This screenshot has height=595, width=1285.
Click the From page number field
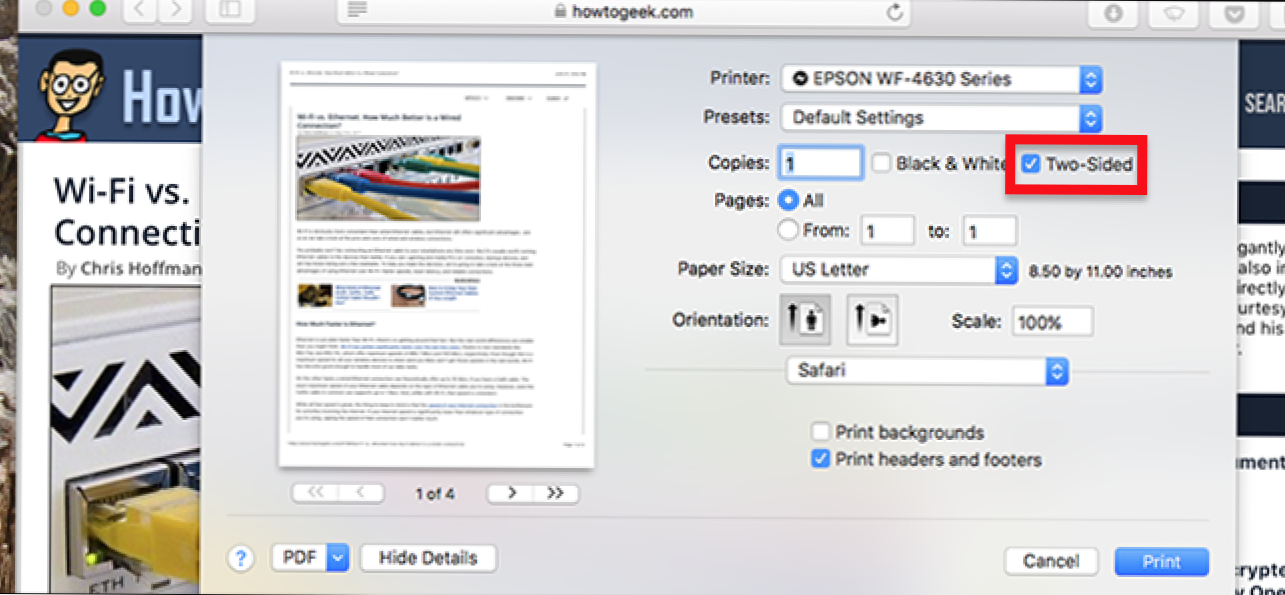(887, 231)
